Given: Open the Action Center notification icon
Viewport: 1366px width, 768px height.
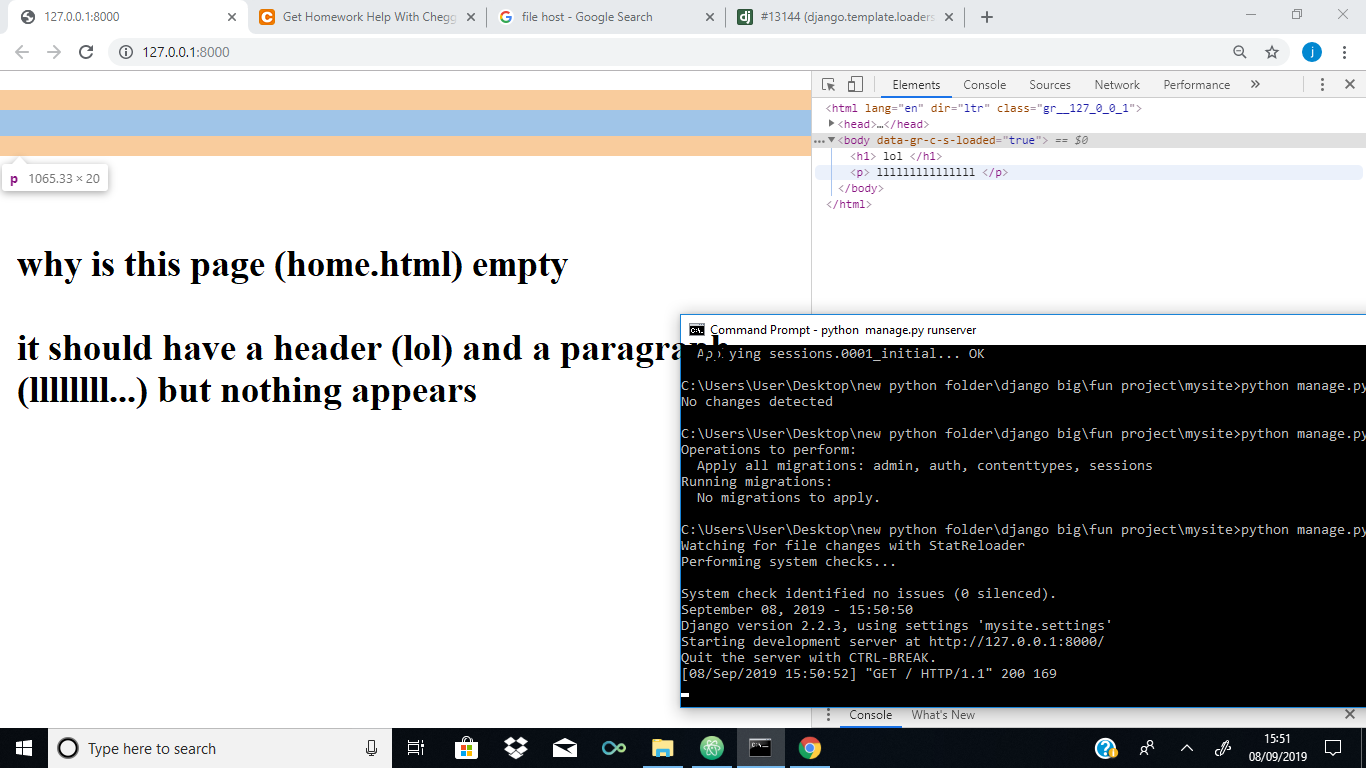Looking at the screenshot, I should 1333,748.
